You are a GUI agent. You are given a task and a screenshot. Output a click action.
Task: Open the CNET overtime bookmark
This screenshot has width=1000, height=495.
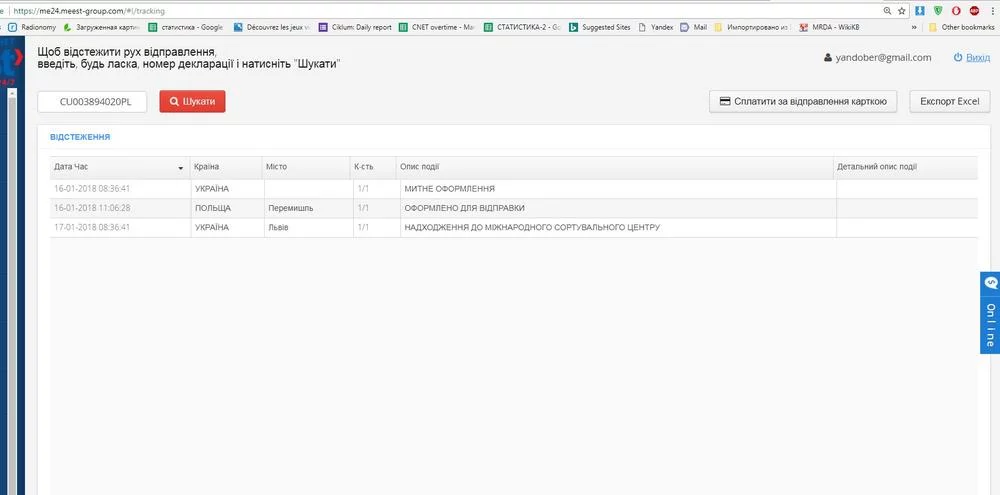point(437,27)
